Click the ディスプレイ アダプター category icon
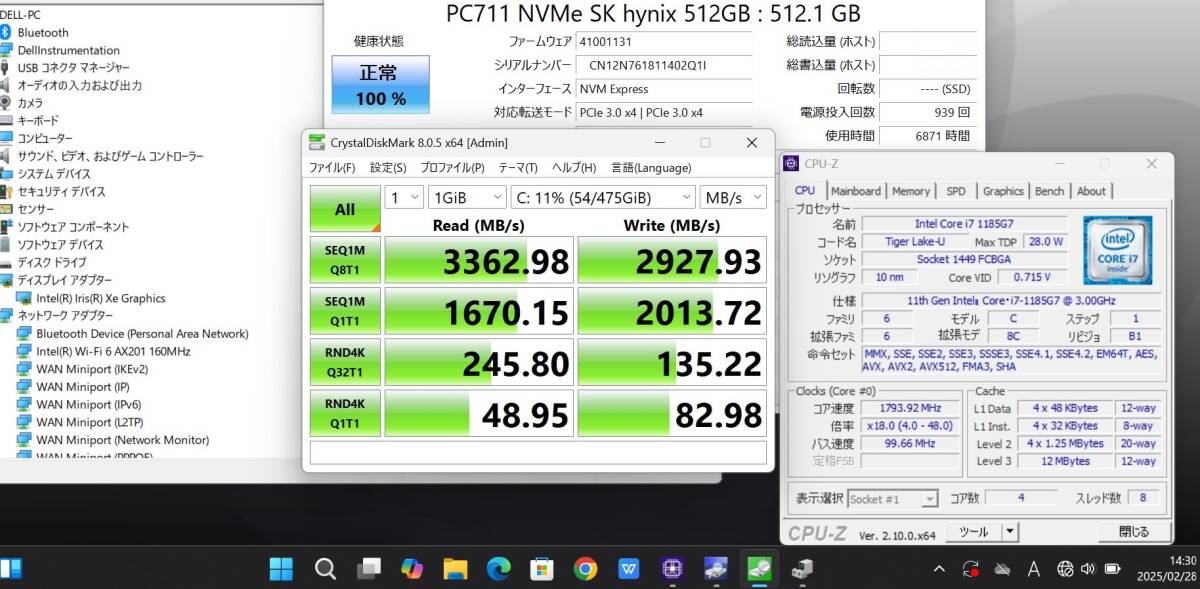This screenshot has width=1200, height=589. [6, 280]
